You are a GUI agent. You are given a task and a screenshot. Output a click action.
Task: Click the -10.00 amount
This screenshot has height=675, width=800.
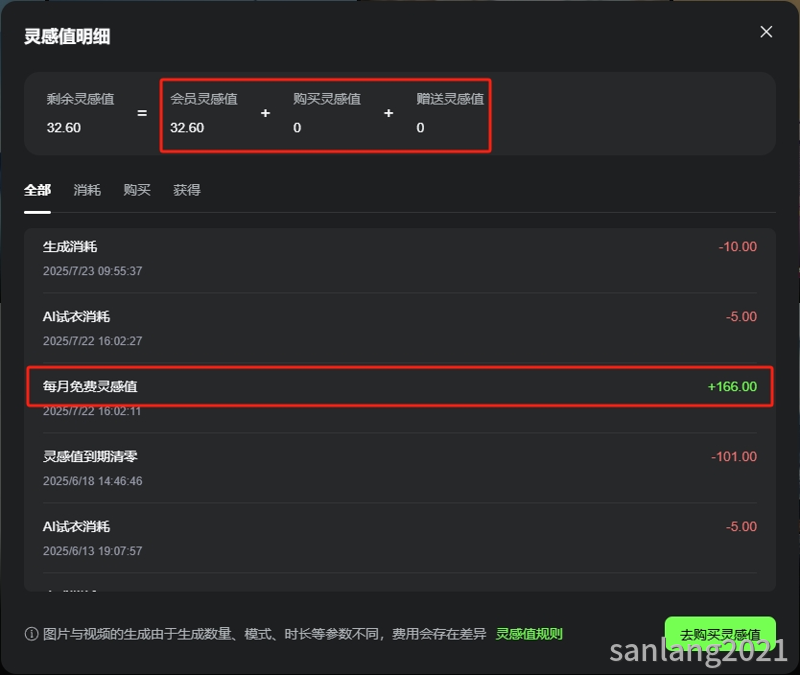738,247
